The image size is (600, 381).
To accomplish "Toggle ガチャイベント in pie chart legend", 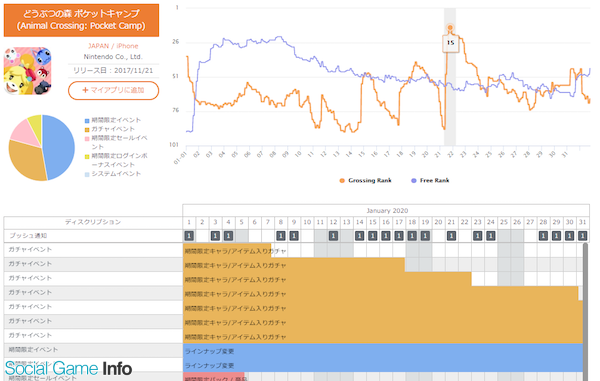I will point(110,129).
